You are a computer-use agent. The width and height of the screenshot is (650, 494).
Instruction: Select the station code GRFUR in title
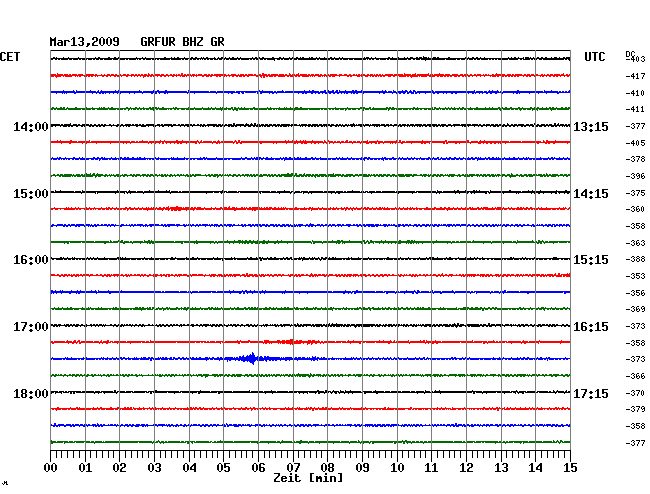coord(158,42)
